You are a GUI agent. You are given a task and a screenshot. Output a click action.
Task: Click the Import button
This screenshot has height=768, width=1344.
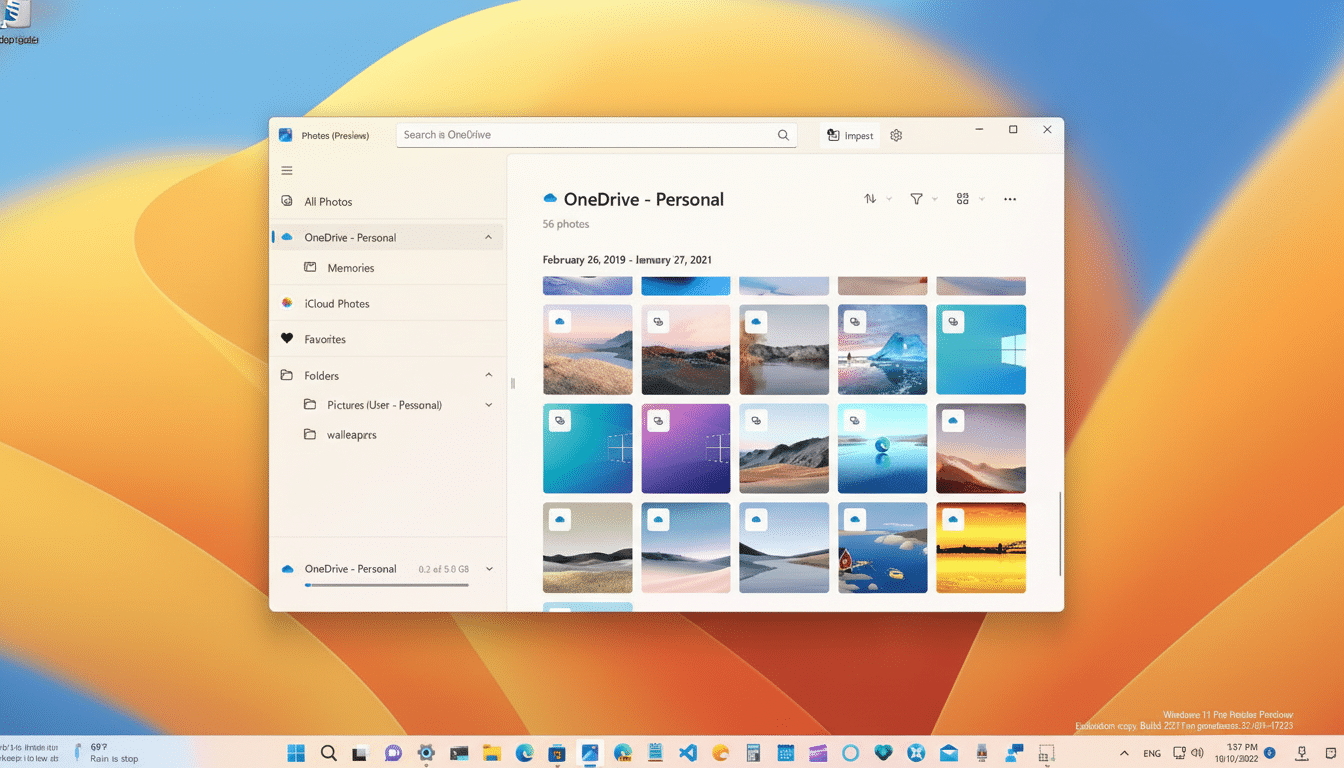point(849,134)
